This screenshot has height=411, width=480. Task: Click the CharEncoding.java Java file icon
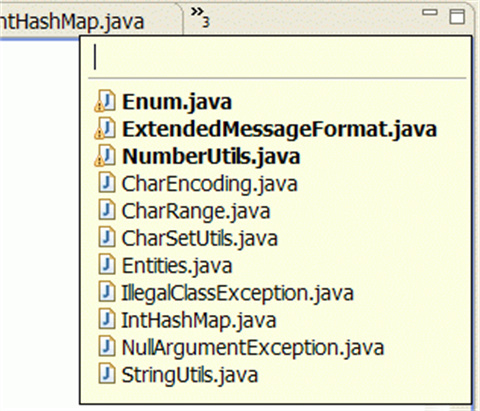click(x=107, y=183)
